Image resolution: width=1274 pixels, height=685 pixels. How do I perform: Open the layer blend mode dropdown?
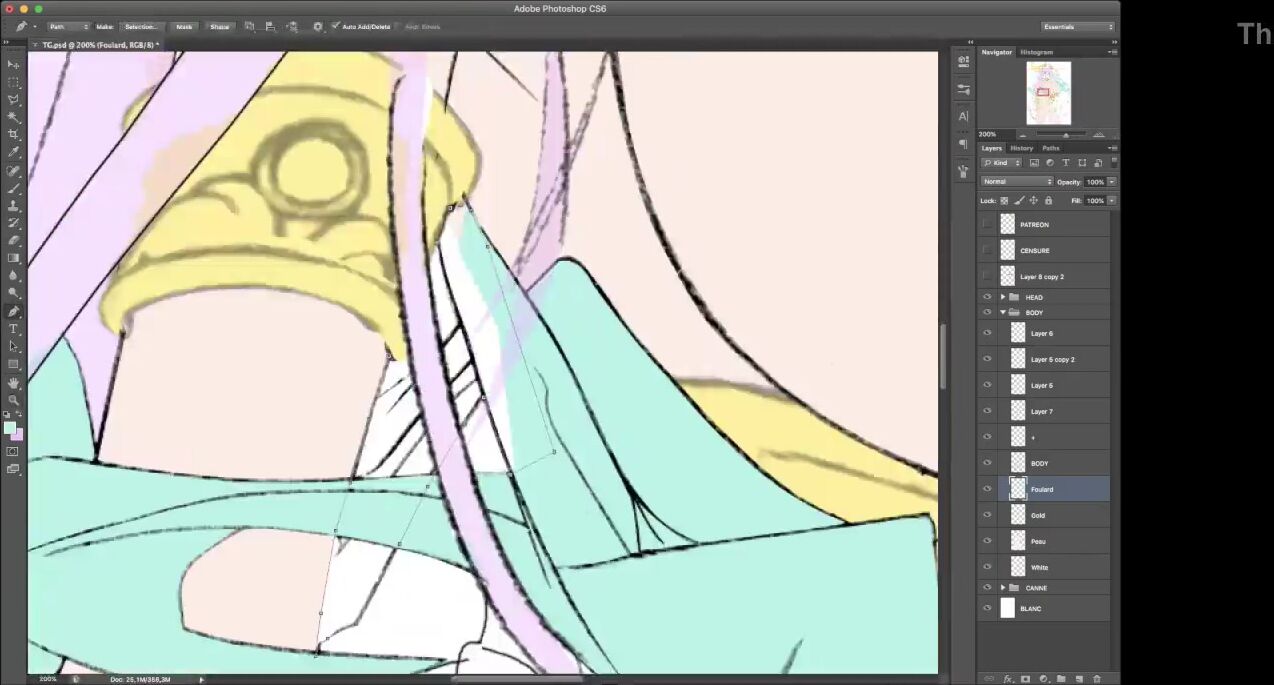click(x=1016, y=182)
